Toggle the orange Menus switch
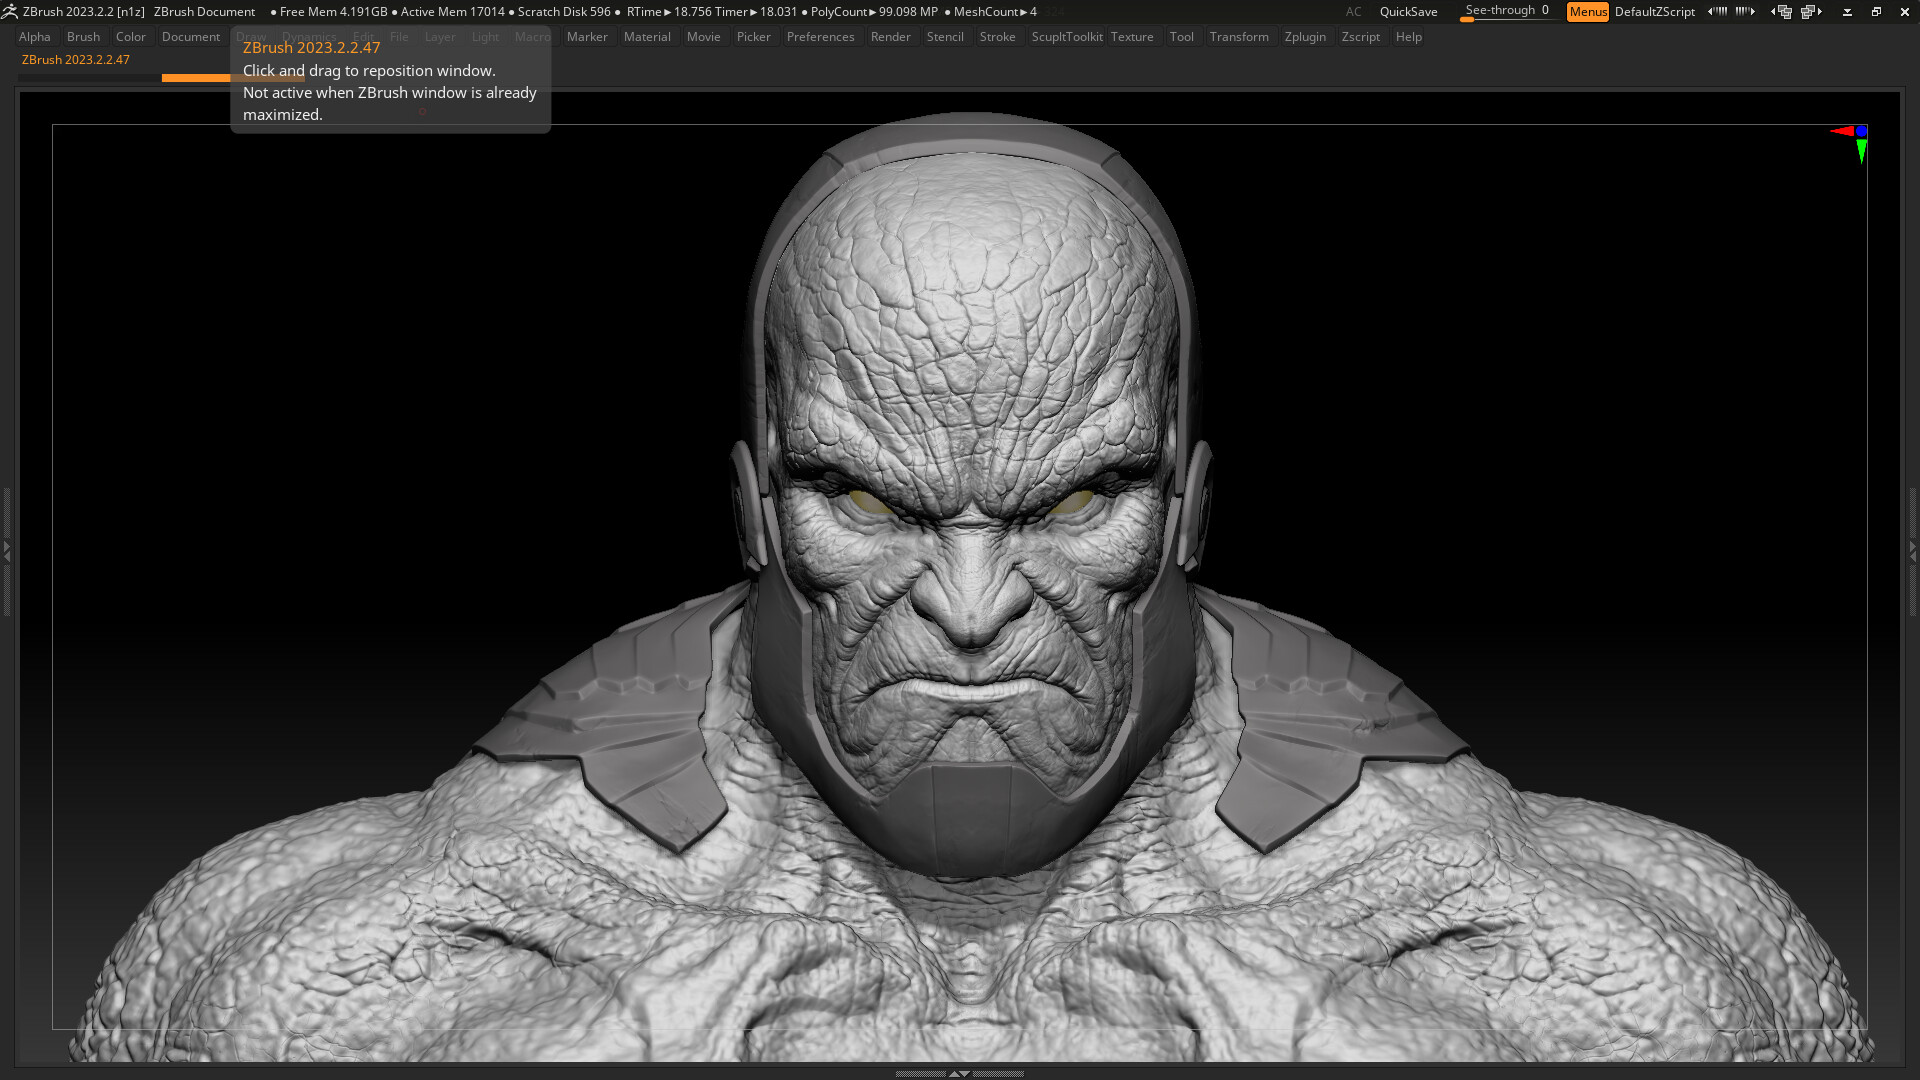This screenshot has width=1920, height=1080. click(x=1588, y=11)
